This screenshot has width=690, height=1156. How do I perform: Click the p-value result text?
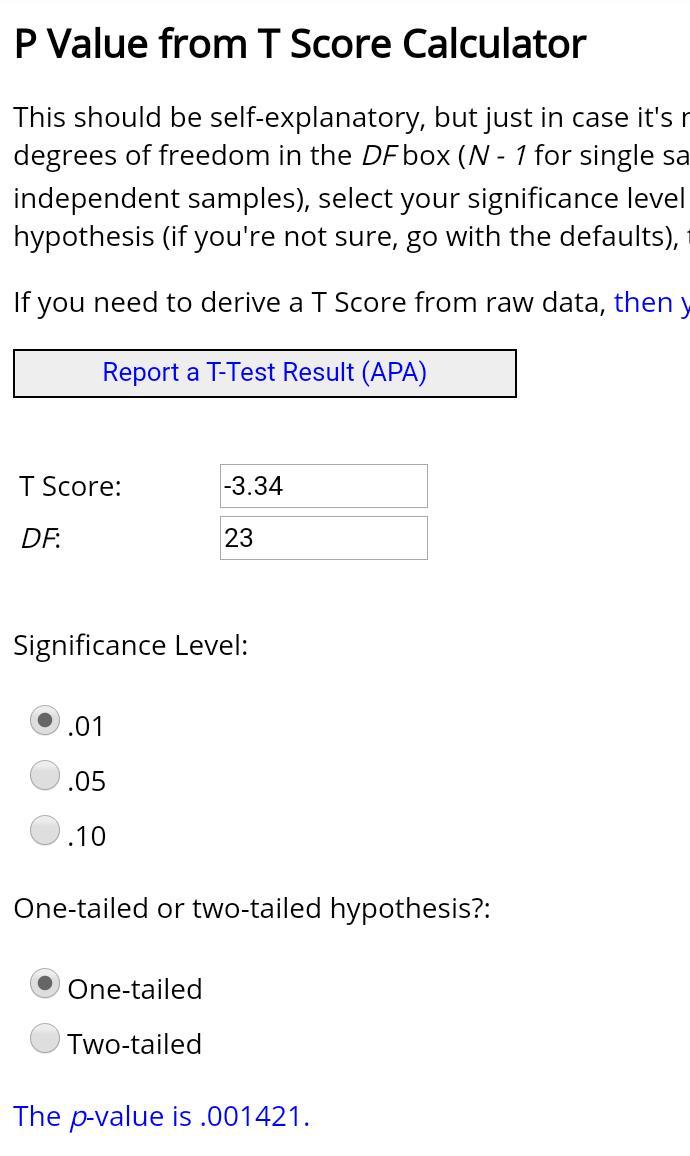[161, 1117]
